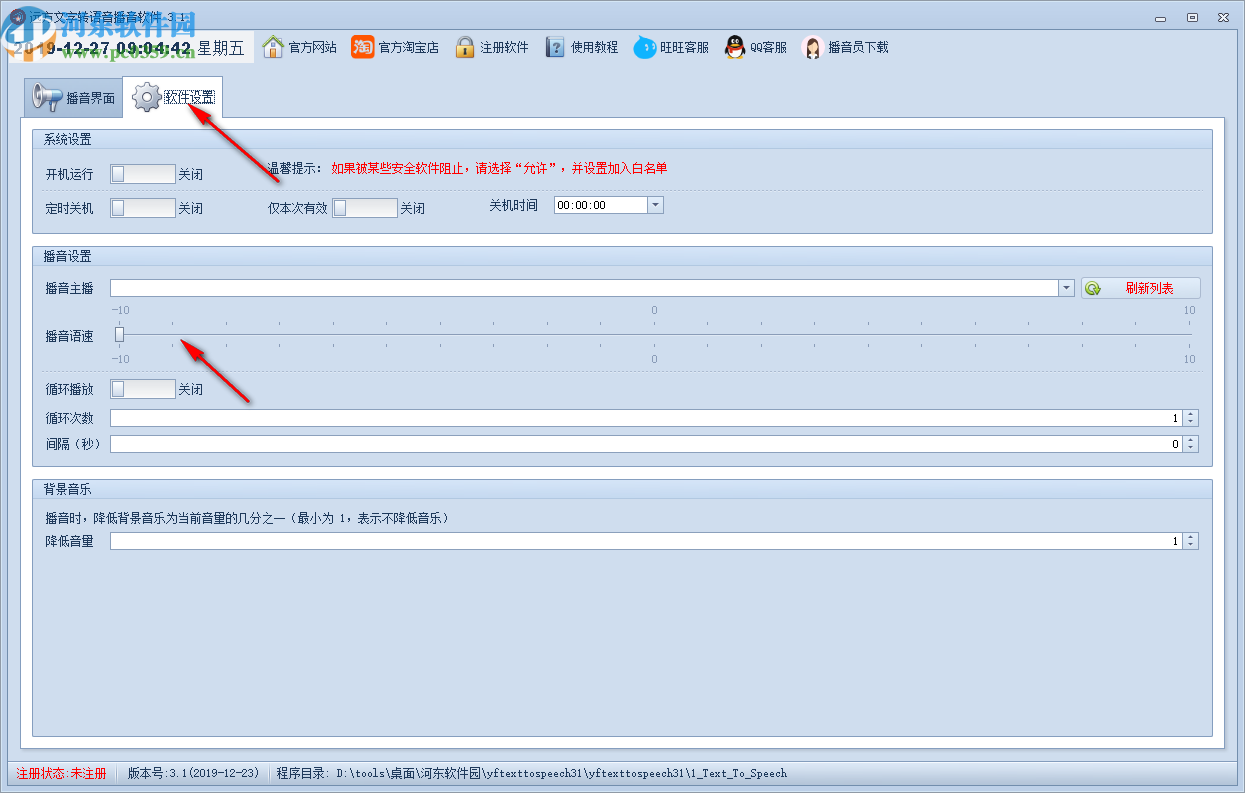The image size is (1245, 793).
Task: Click the 旺旺客服 blue chat icon
Action: point(645,47)
